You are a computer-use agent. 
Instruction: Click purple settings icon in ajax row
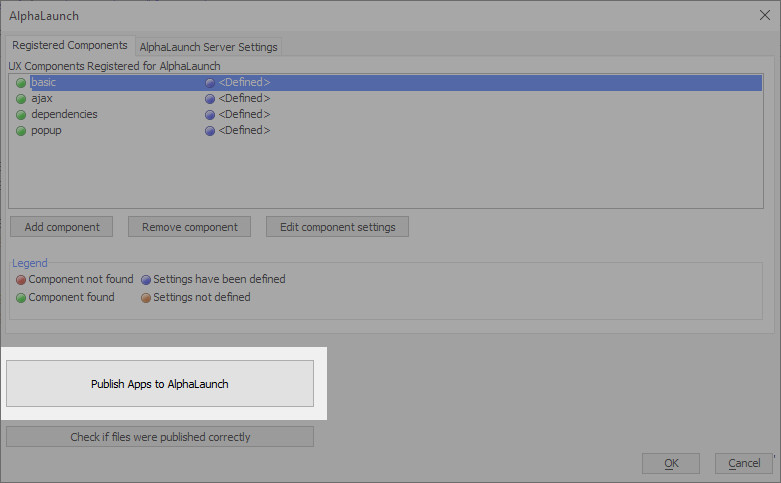[210, 99]
